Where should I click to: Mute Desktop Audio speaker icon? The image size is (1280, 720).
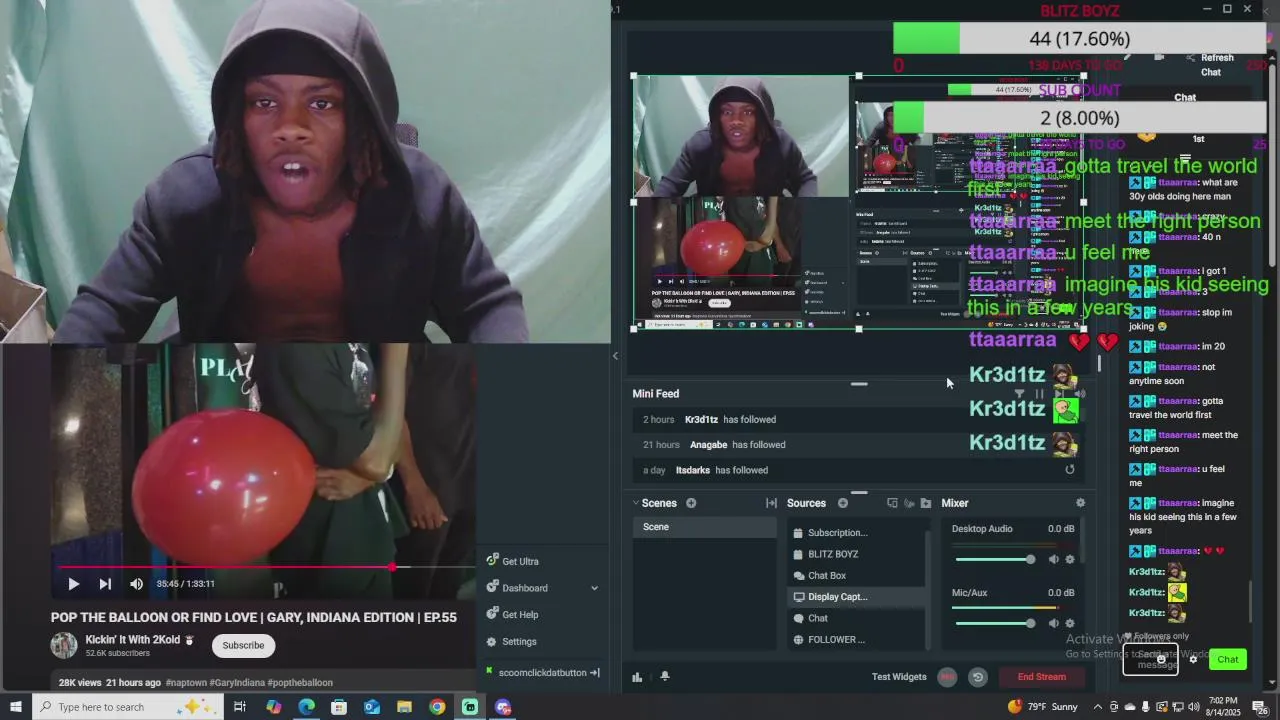(x=1053, y=559)
